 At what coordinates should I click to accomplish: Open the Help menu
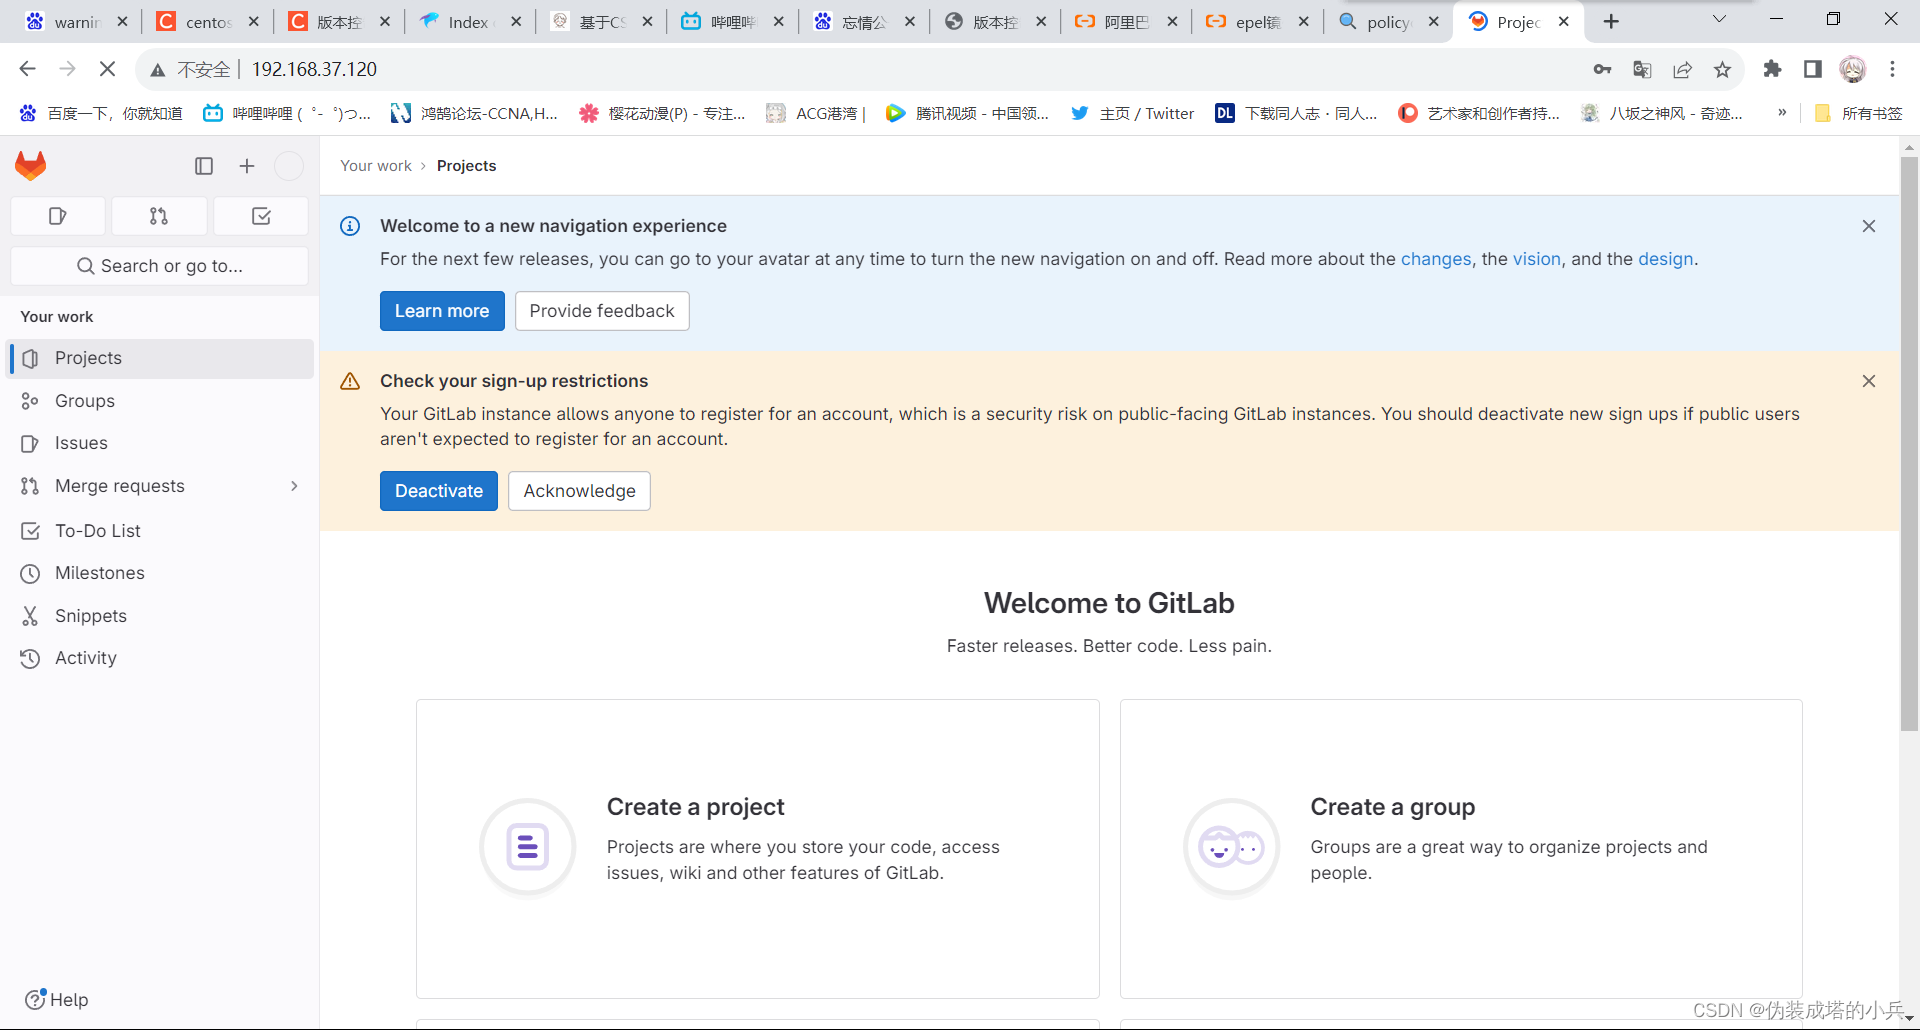(x=57, y=999)
